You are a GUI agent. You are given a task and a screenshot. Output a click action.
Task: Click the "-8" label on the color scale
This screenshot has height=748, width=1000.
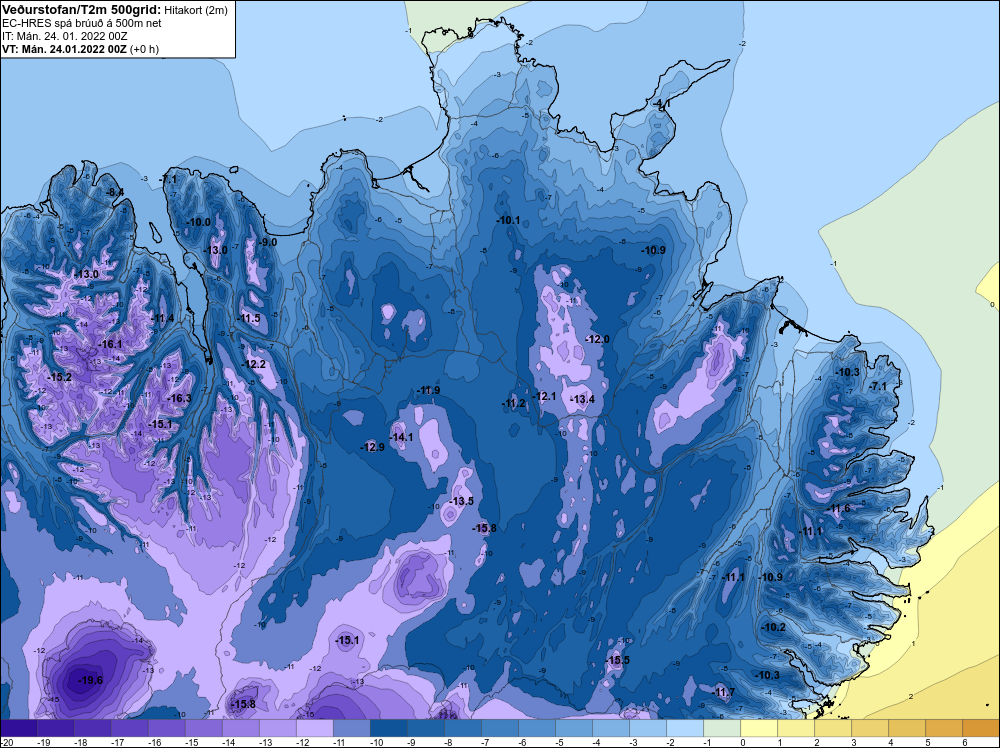click(x=448, y=742)
